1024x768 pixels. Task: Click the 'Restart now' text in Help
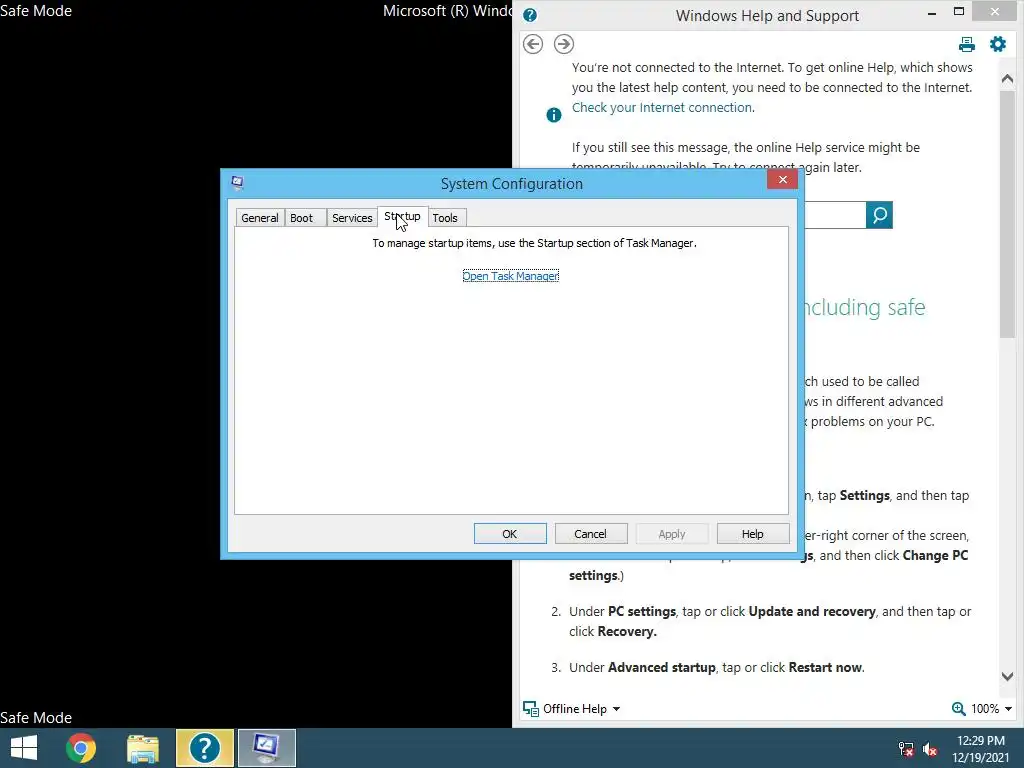tap(825, 667)
